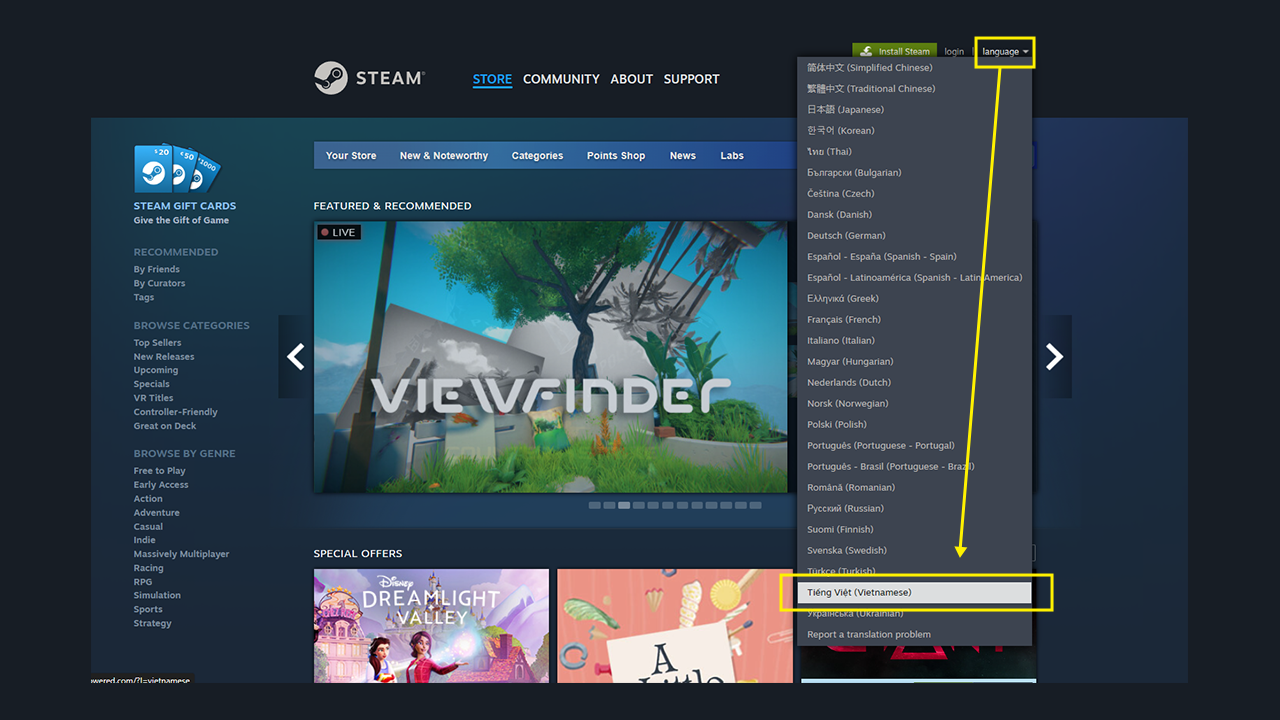Select Hungarian language
Viewport: 1280px width, 720px height.
click(x=915, y=362)
